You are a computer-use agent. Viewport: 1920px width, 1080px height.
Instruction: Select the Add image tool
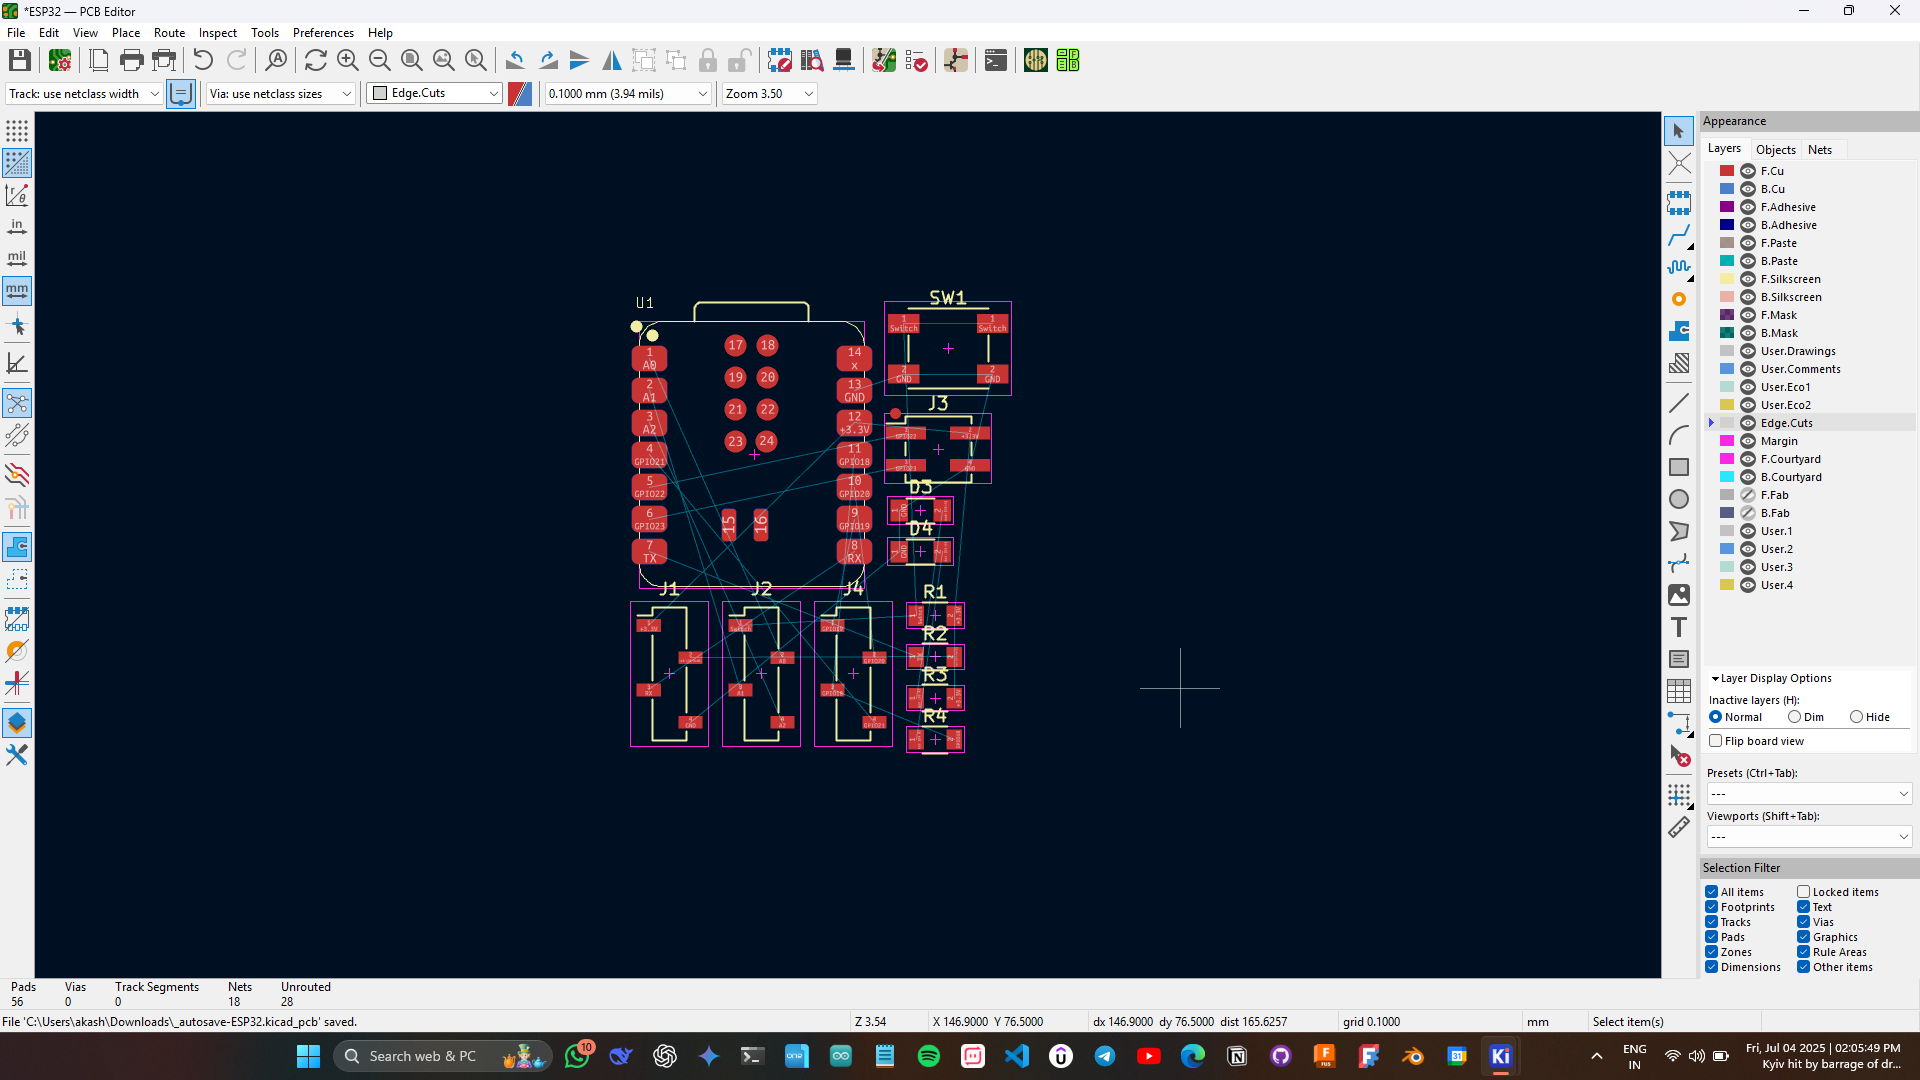point(1679,595)
